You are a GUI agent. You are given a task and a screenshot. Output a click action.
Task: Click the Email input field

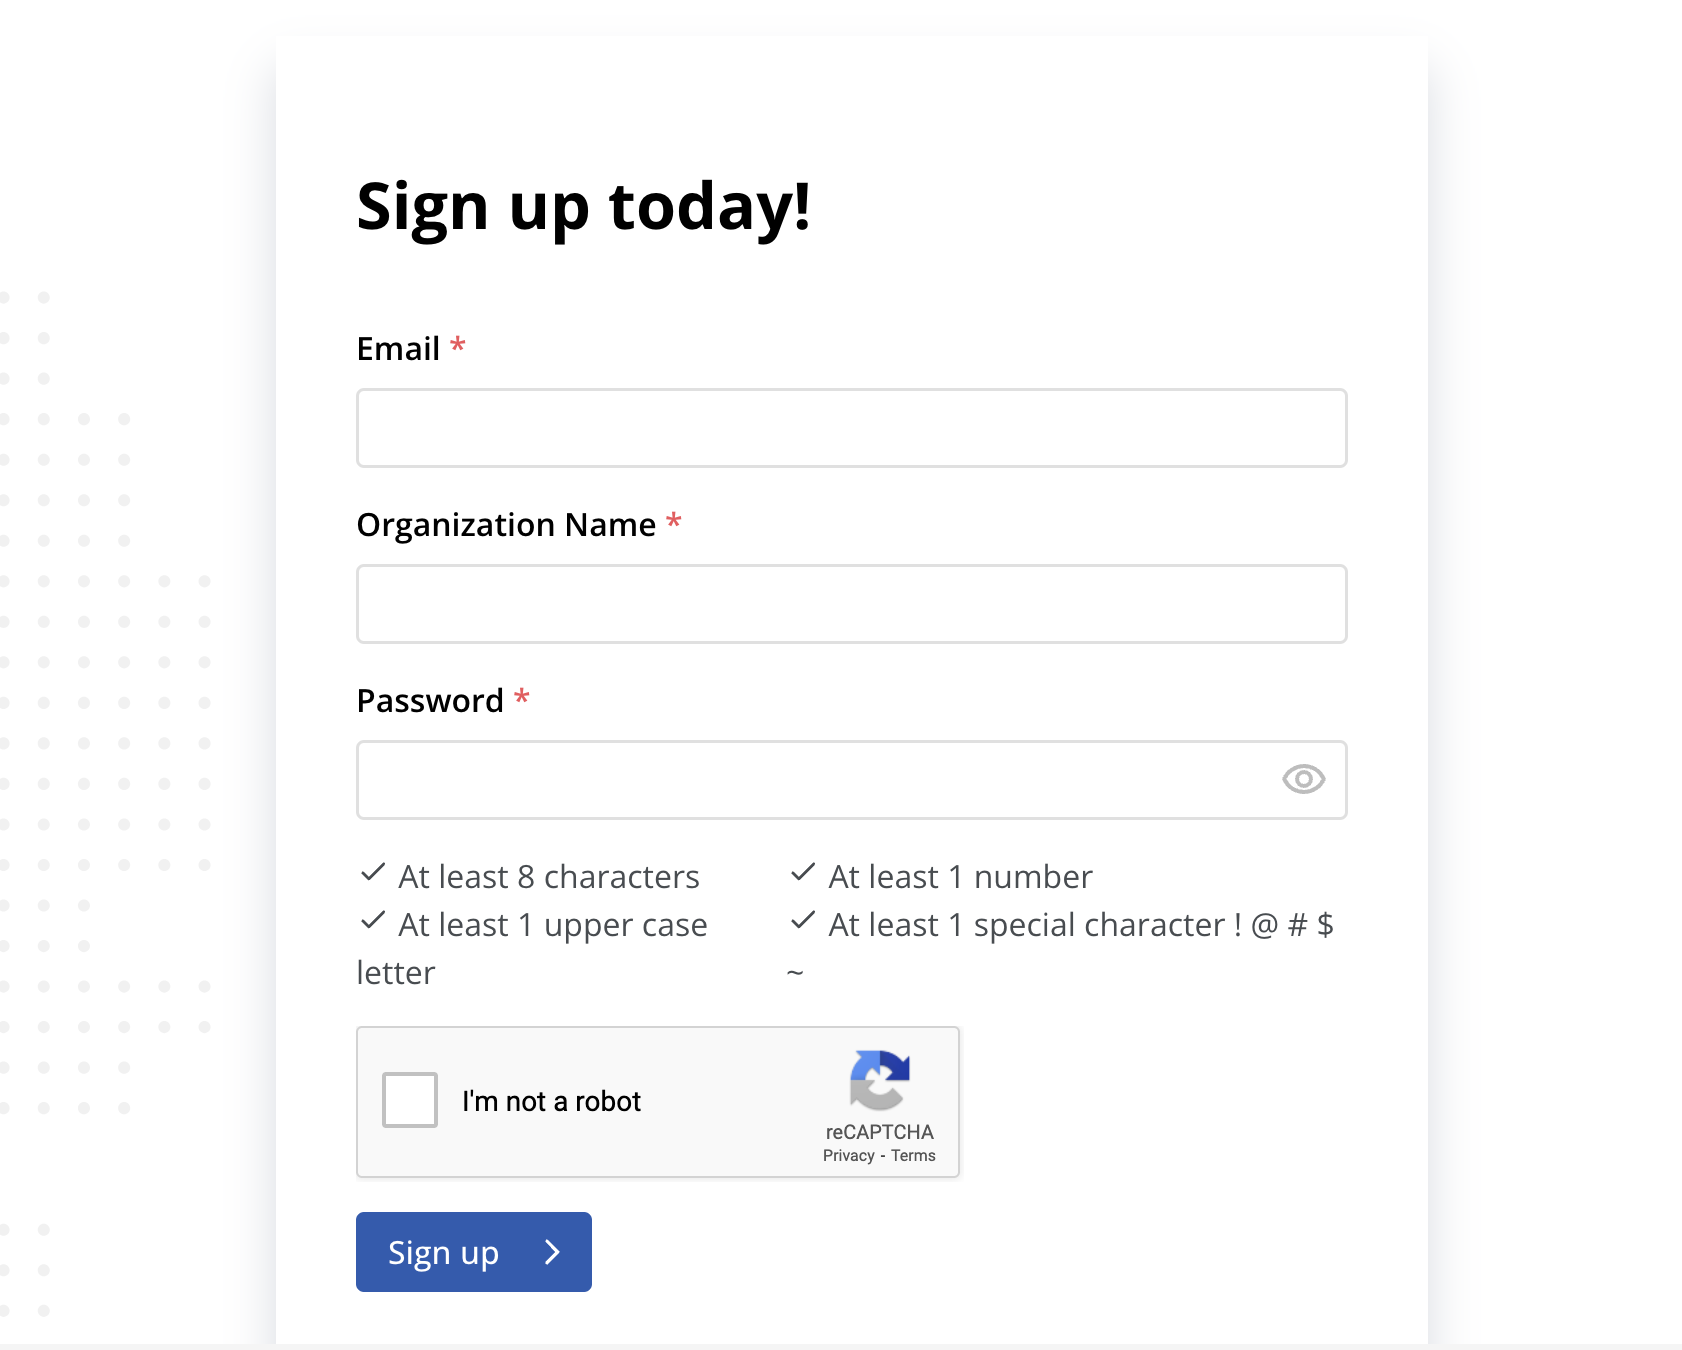pos(851,428)
